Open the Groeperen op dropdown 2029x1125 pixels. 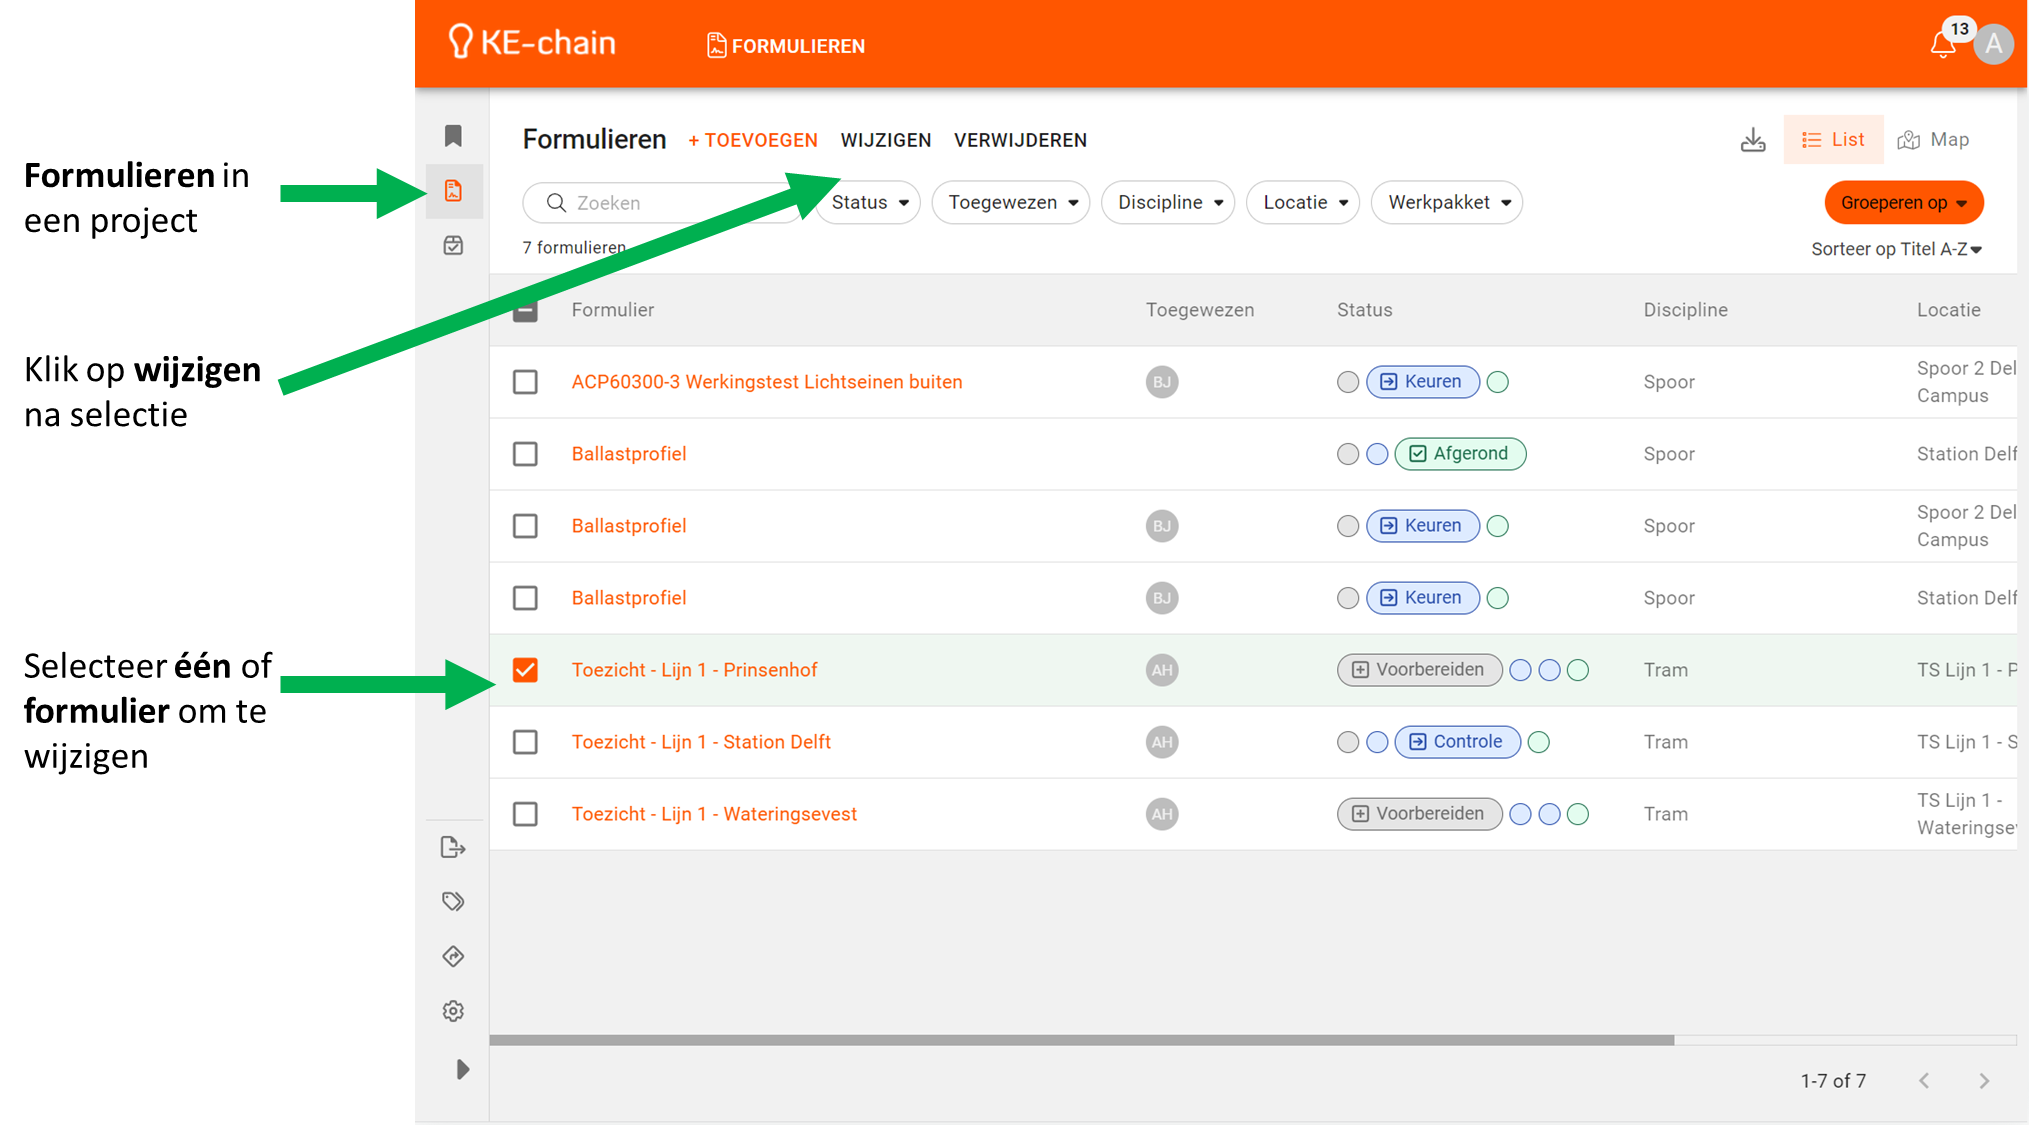pyautogui.click(x=1903, y=203)
